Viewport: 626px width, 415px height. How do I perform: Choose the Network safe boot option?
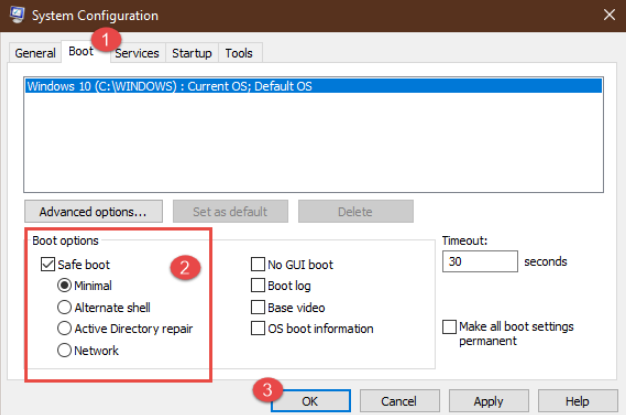coord(65,350)
